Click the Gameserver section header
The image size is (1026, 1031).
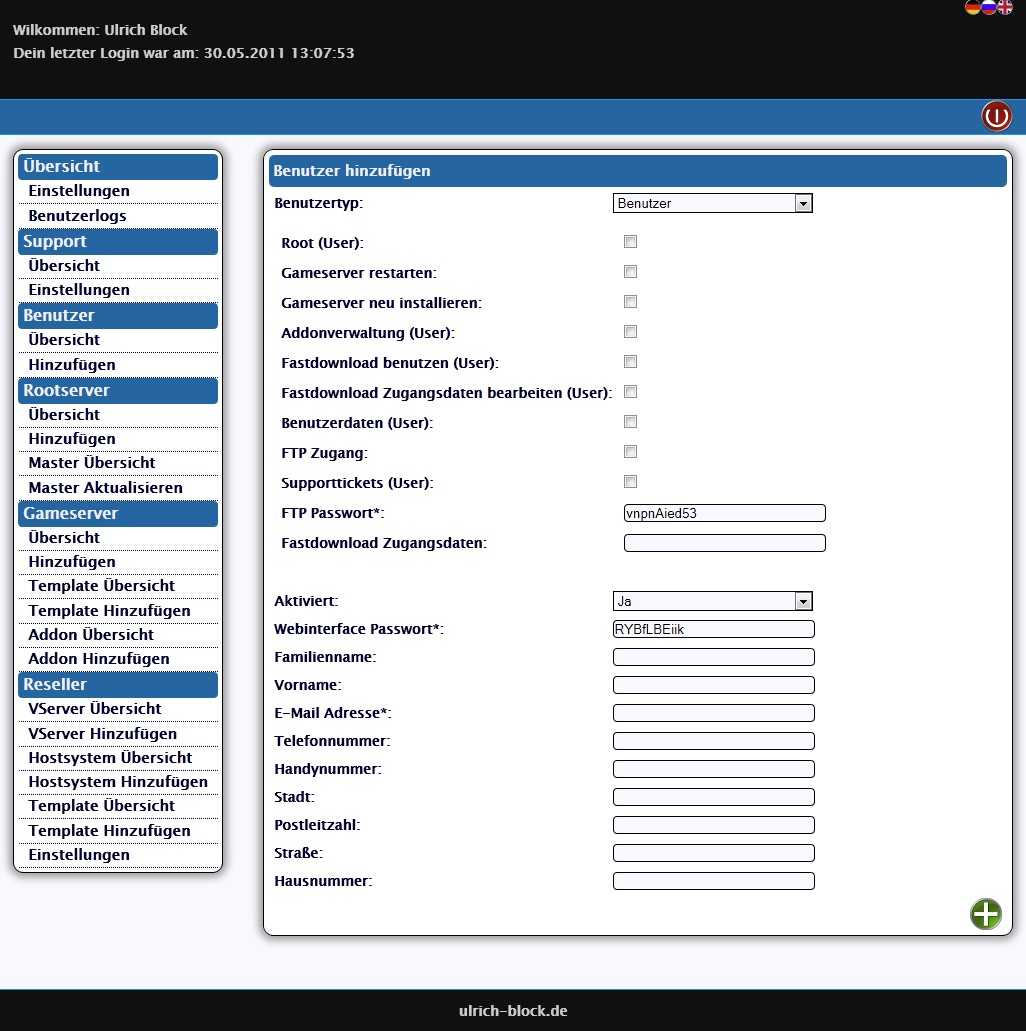click(118, 514)
